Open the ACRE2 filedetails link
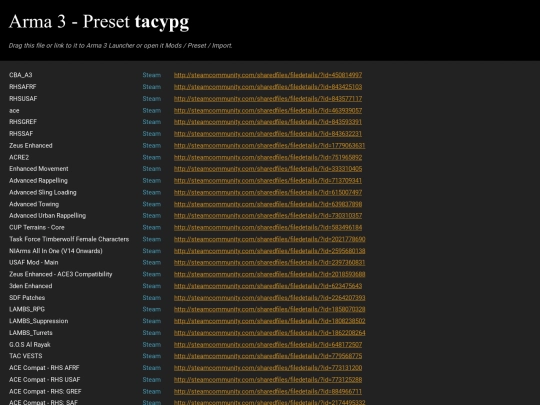 click(x=268, y=157)
